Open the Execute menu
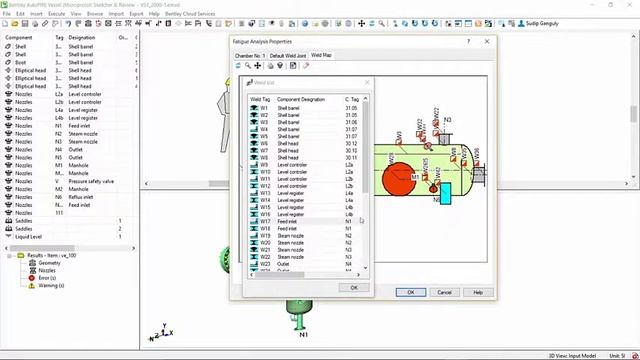 56,14
